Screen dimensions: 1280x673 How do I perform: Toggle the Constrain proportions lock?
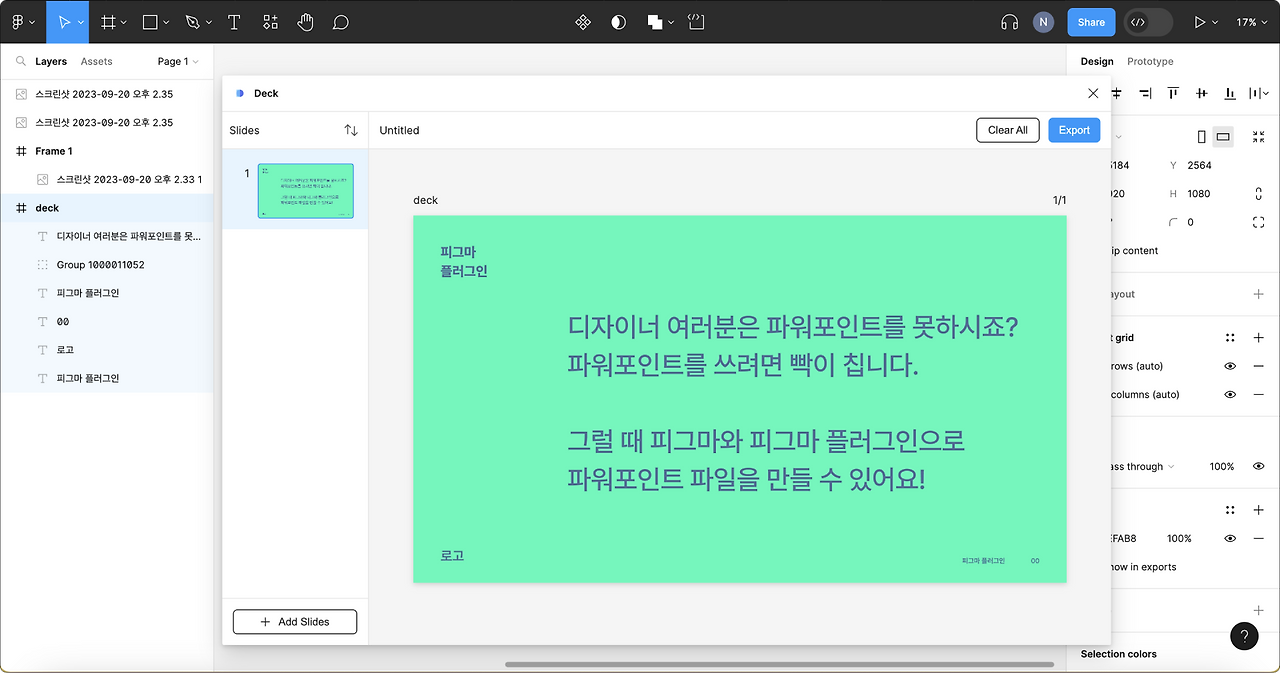(x=1258, y=193)
